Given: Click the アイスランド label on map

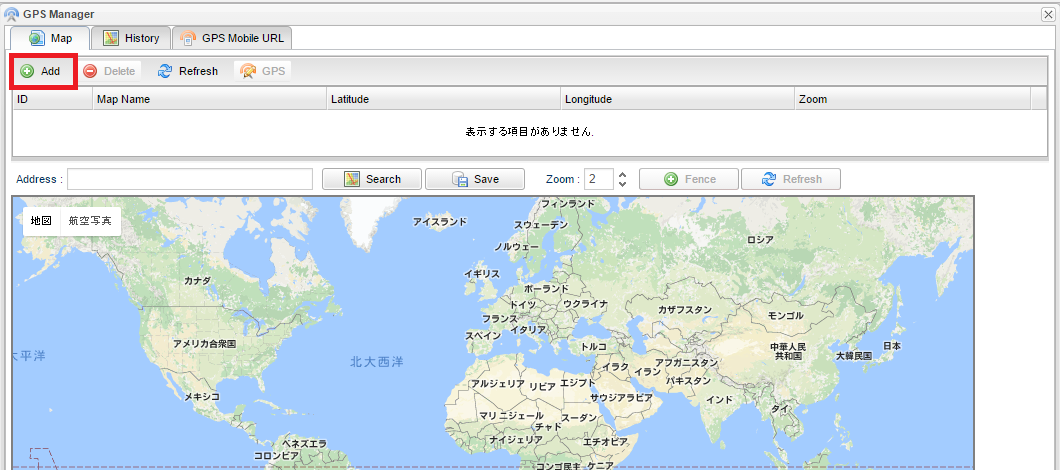Looking at the screenshot, I should click(440, 222).
